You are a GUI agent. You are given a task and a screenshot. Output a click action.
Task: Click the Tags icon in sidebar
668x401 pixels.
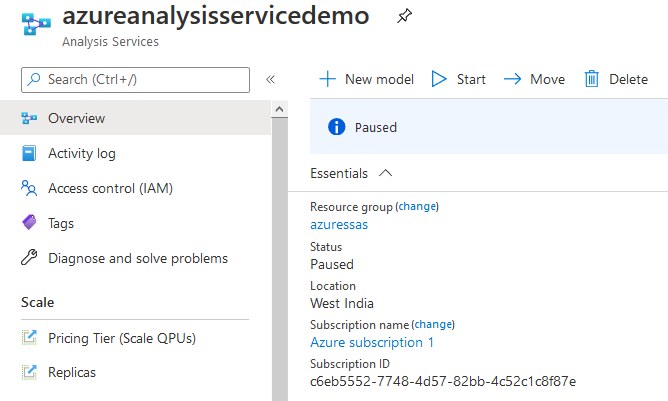29,223
